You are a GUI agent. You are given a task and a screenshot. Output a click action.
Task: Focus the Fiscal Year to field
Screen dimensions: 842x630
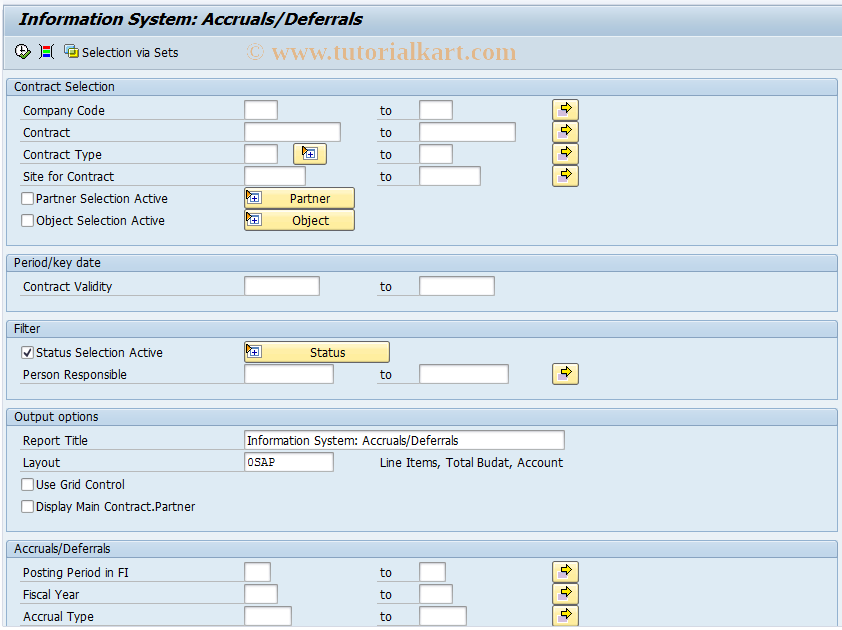(x=436, y=595)
